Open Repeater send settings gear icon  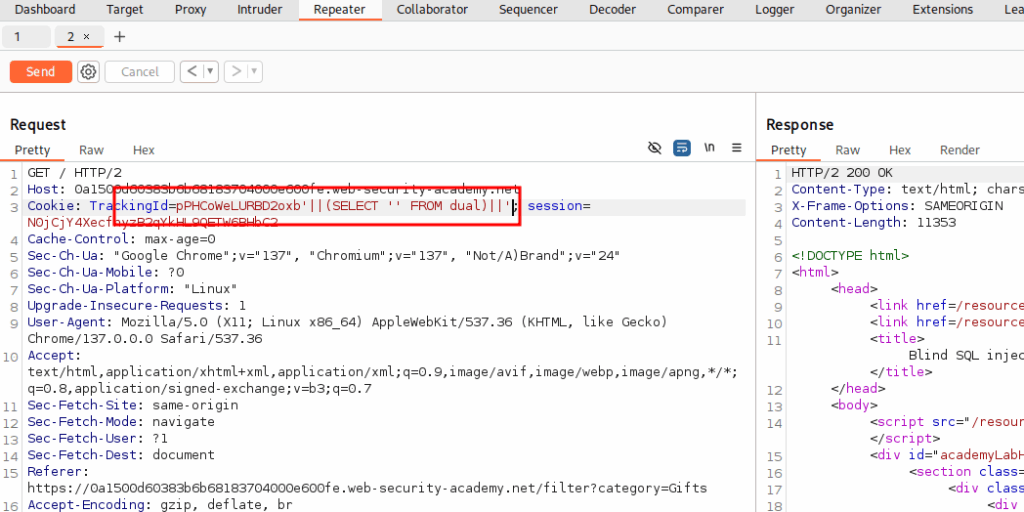[x=89, y=72]
